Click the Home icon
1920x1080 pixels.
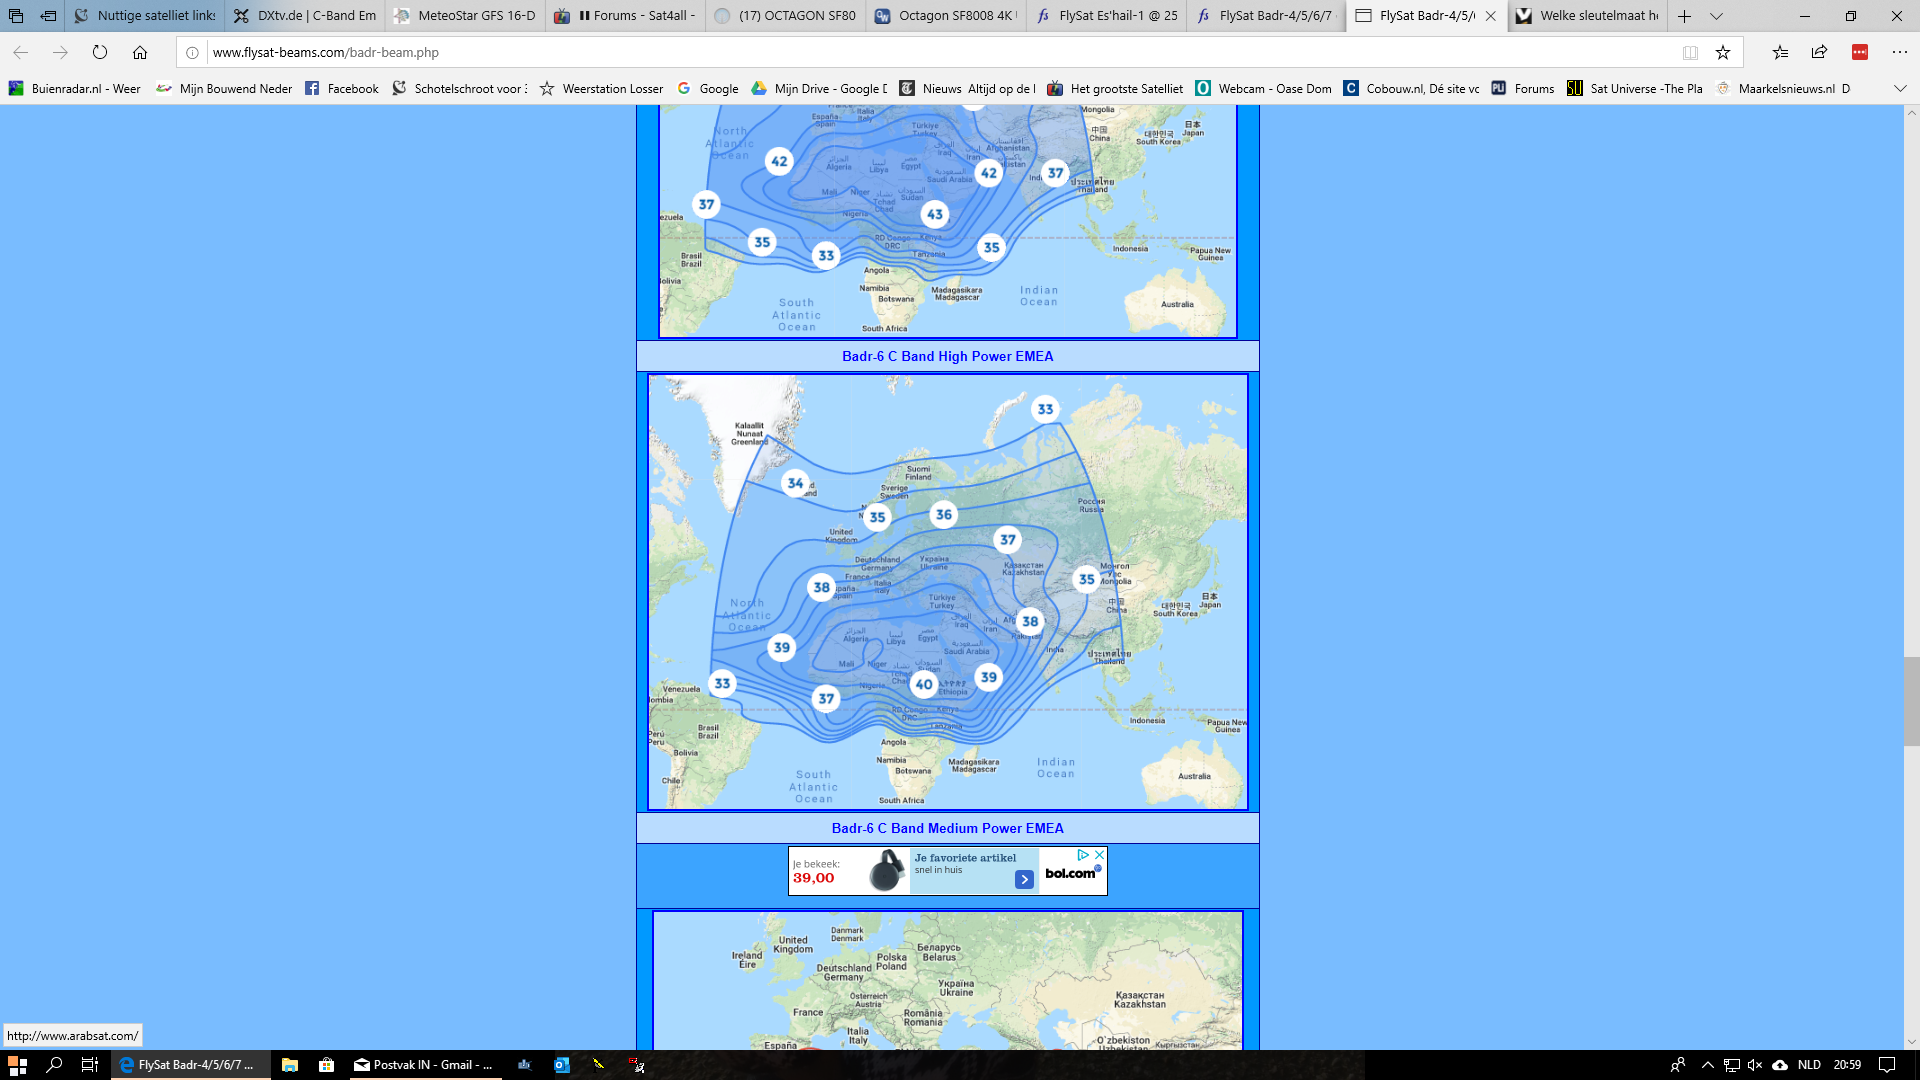point(140,52)
